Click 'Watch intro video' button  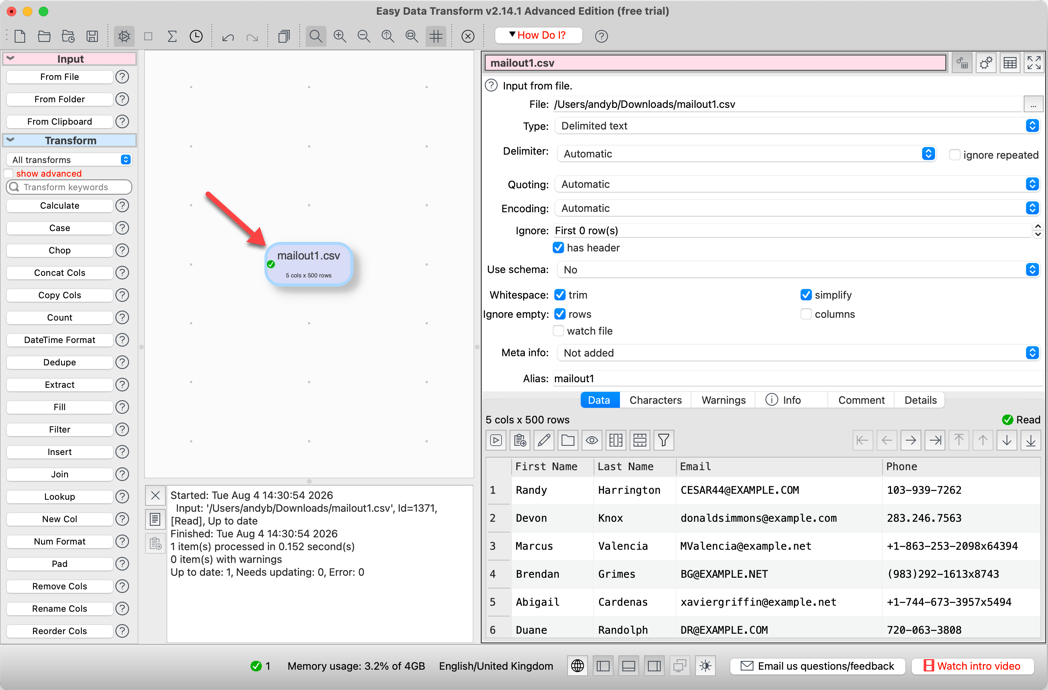coord(972,666)
